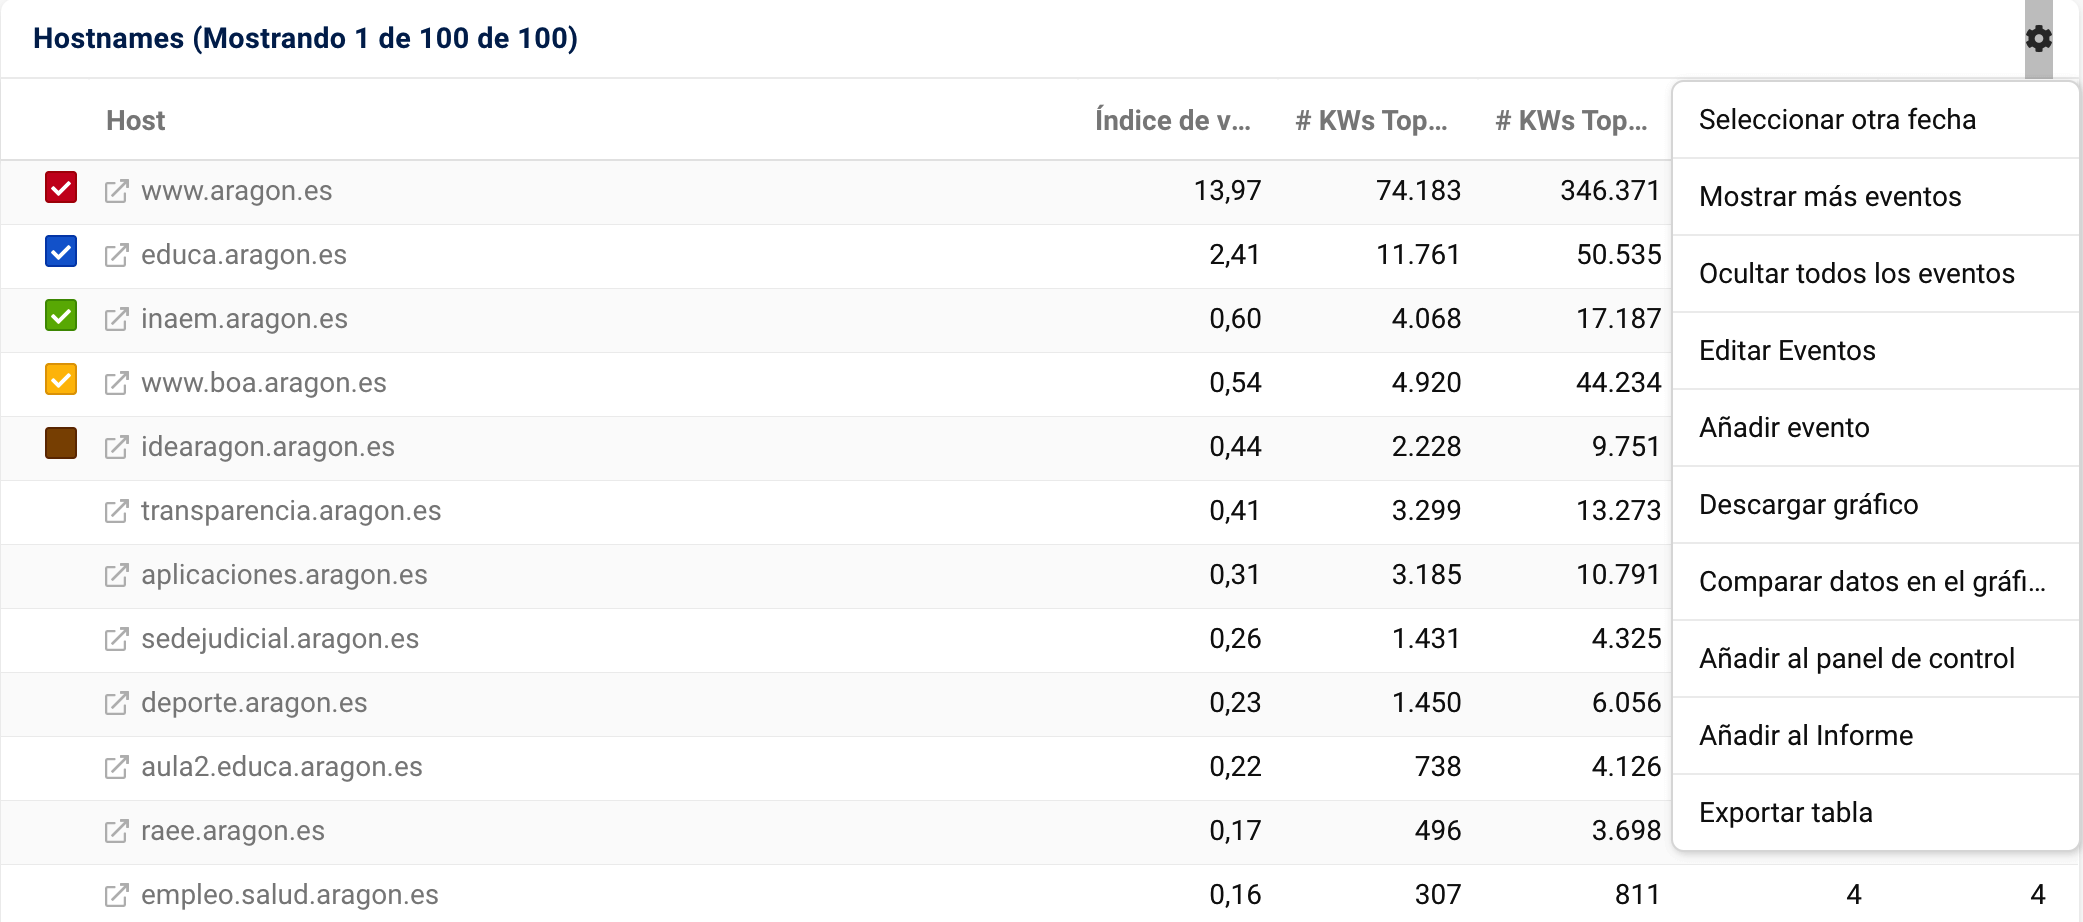Select 'Seleccionar otra fecha' menu option
Screen dimensions: 2083x922
click(1837, 120)
